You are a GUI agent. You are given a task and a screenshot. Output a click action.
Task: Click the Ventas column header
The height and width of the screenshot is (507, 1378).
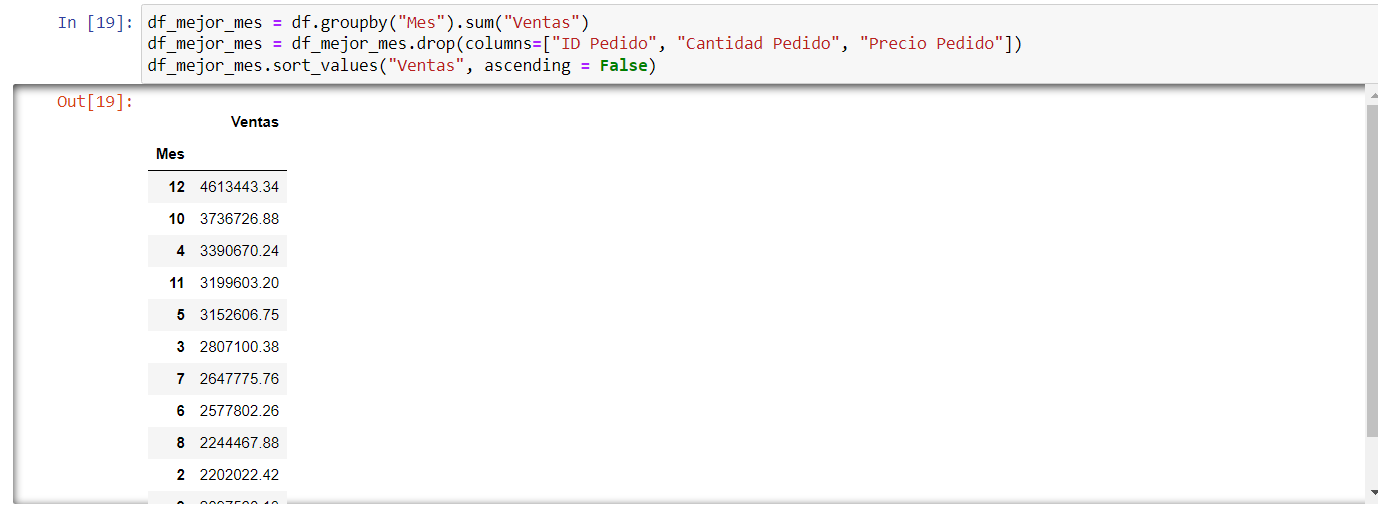tap(254, 122)
